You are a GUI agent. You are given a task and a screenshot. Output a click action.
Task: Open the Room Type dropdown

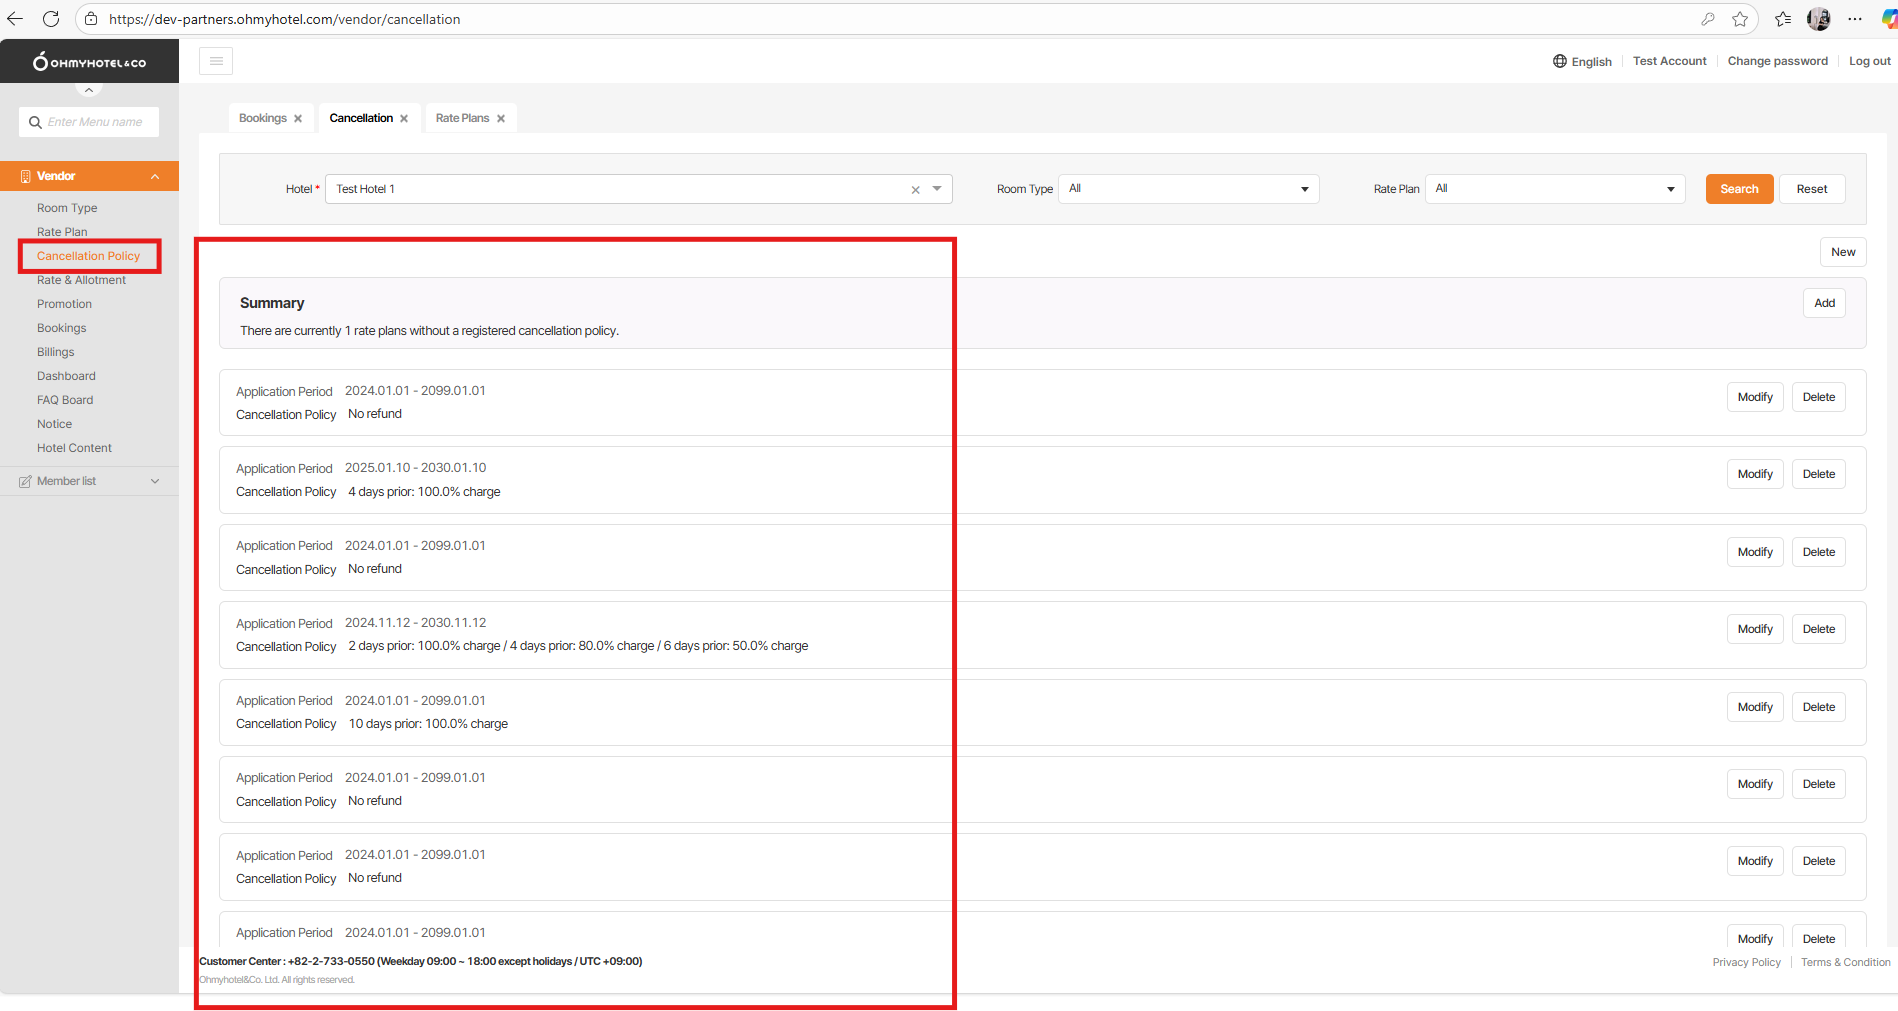coord(1189,189)
